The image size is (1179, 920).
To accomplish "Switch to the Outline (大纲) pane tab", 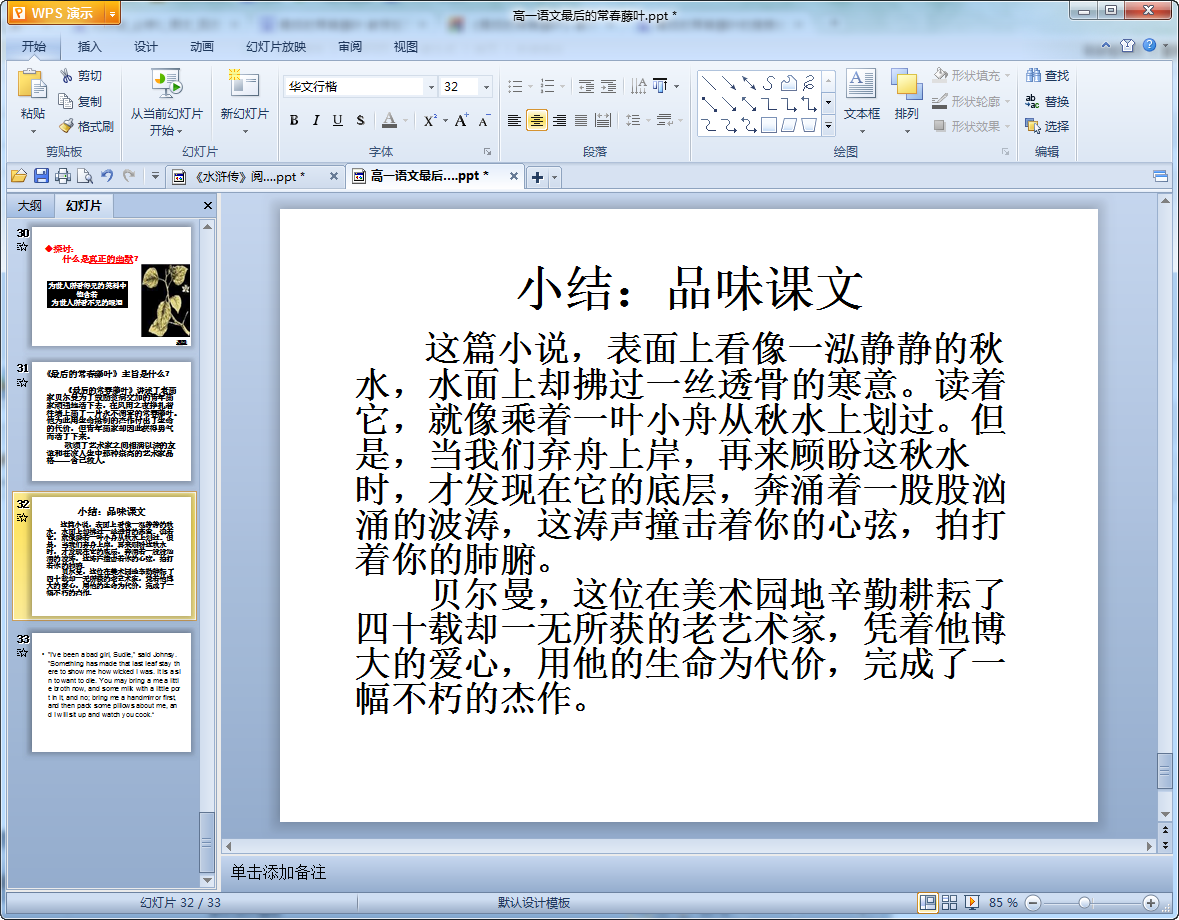I will [x=30, y=206].
